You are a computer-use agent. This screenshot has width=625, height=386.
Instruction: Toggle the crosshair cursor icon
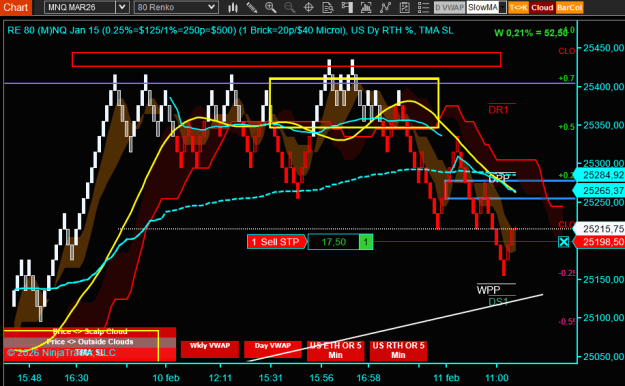click(x=309, y=8)
